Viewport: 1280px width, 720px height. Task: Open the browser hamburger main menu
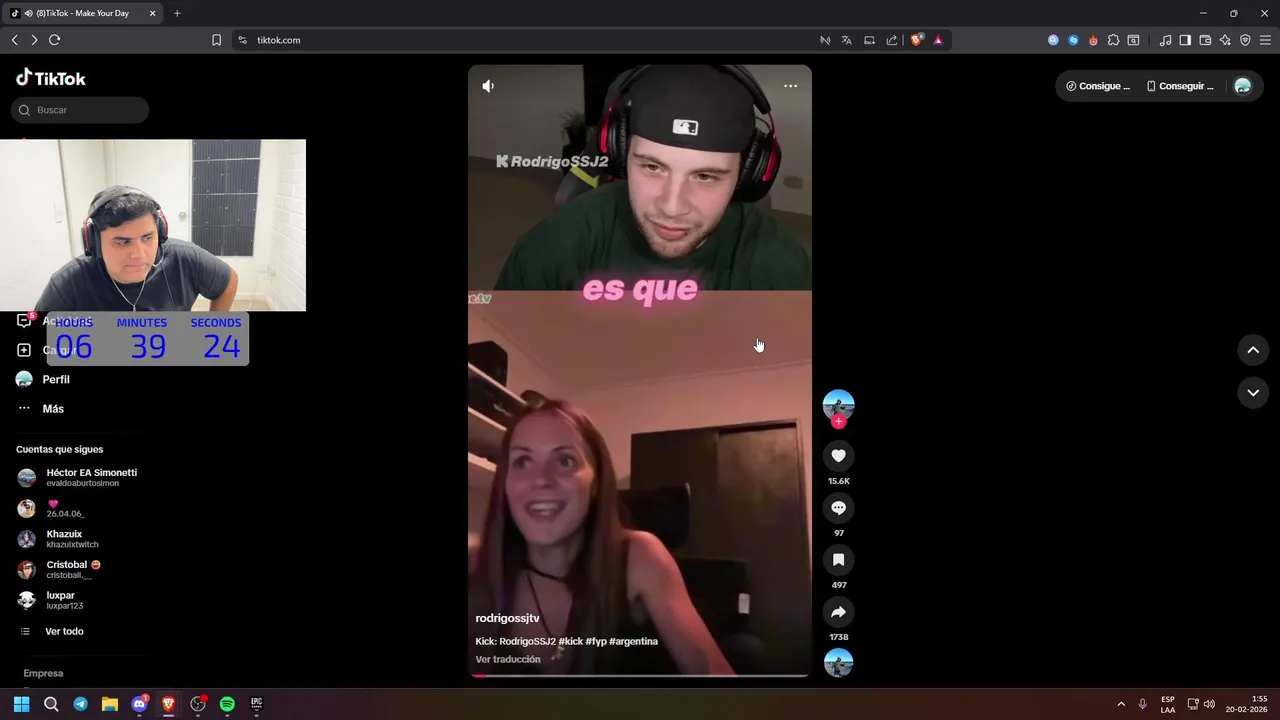tap(1265, 40)
